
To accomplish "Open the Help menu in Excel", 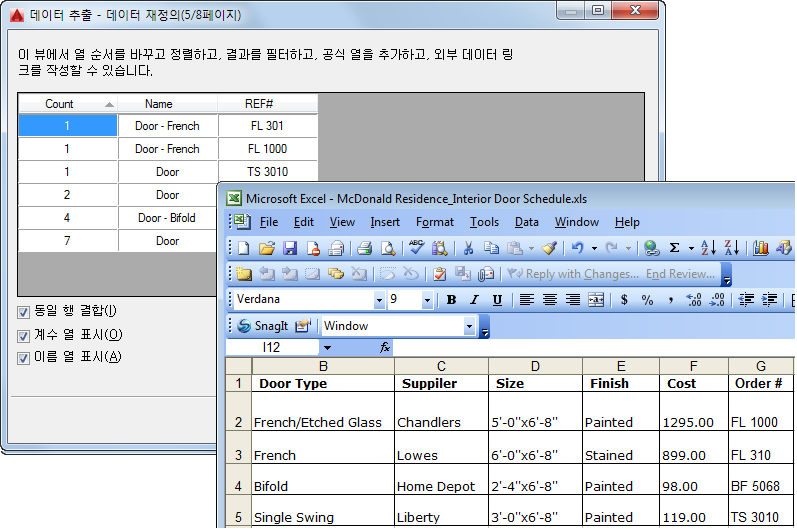I will pyautogui.click(x=627, y=222).
